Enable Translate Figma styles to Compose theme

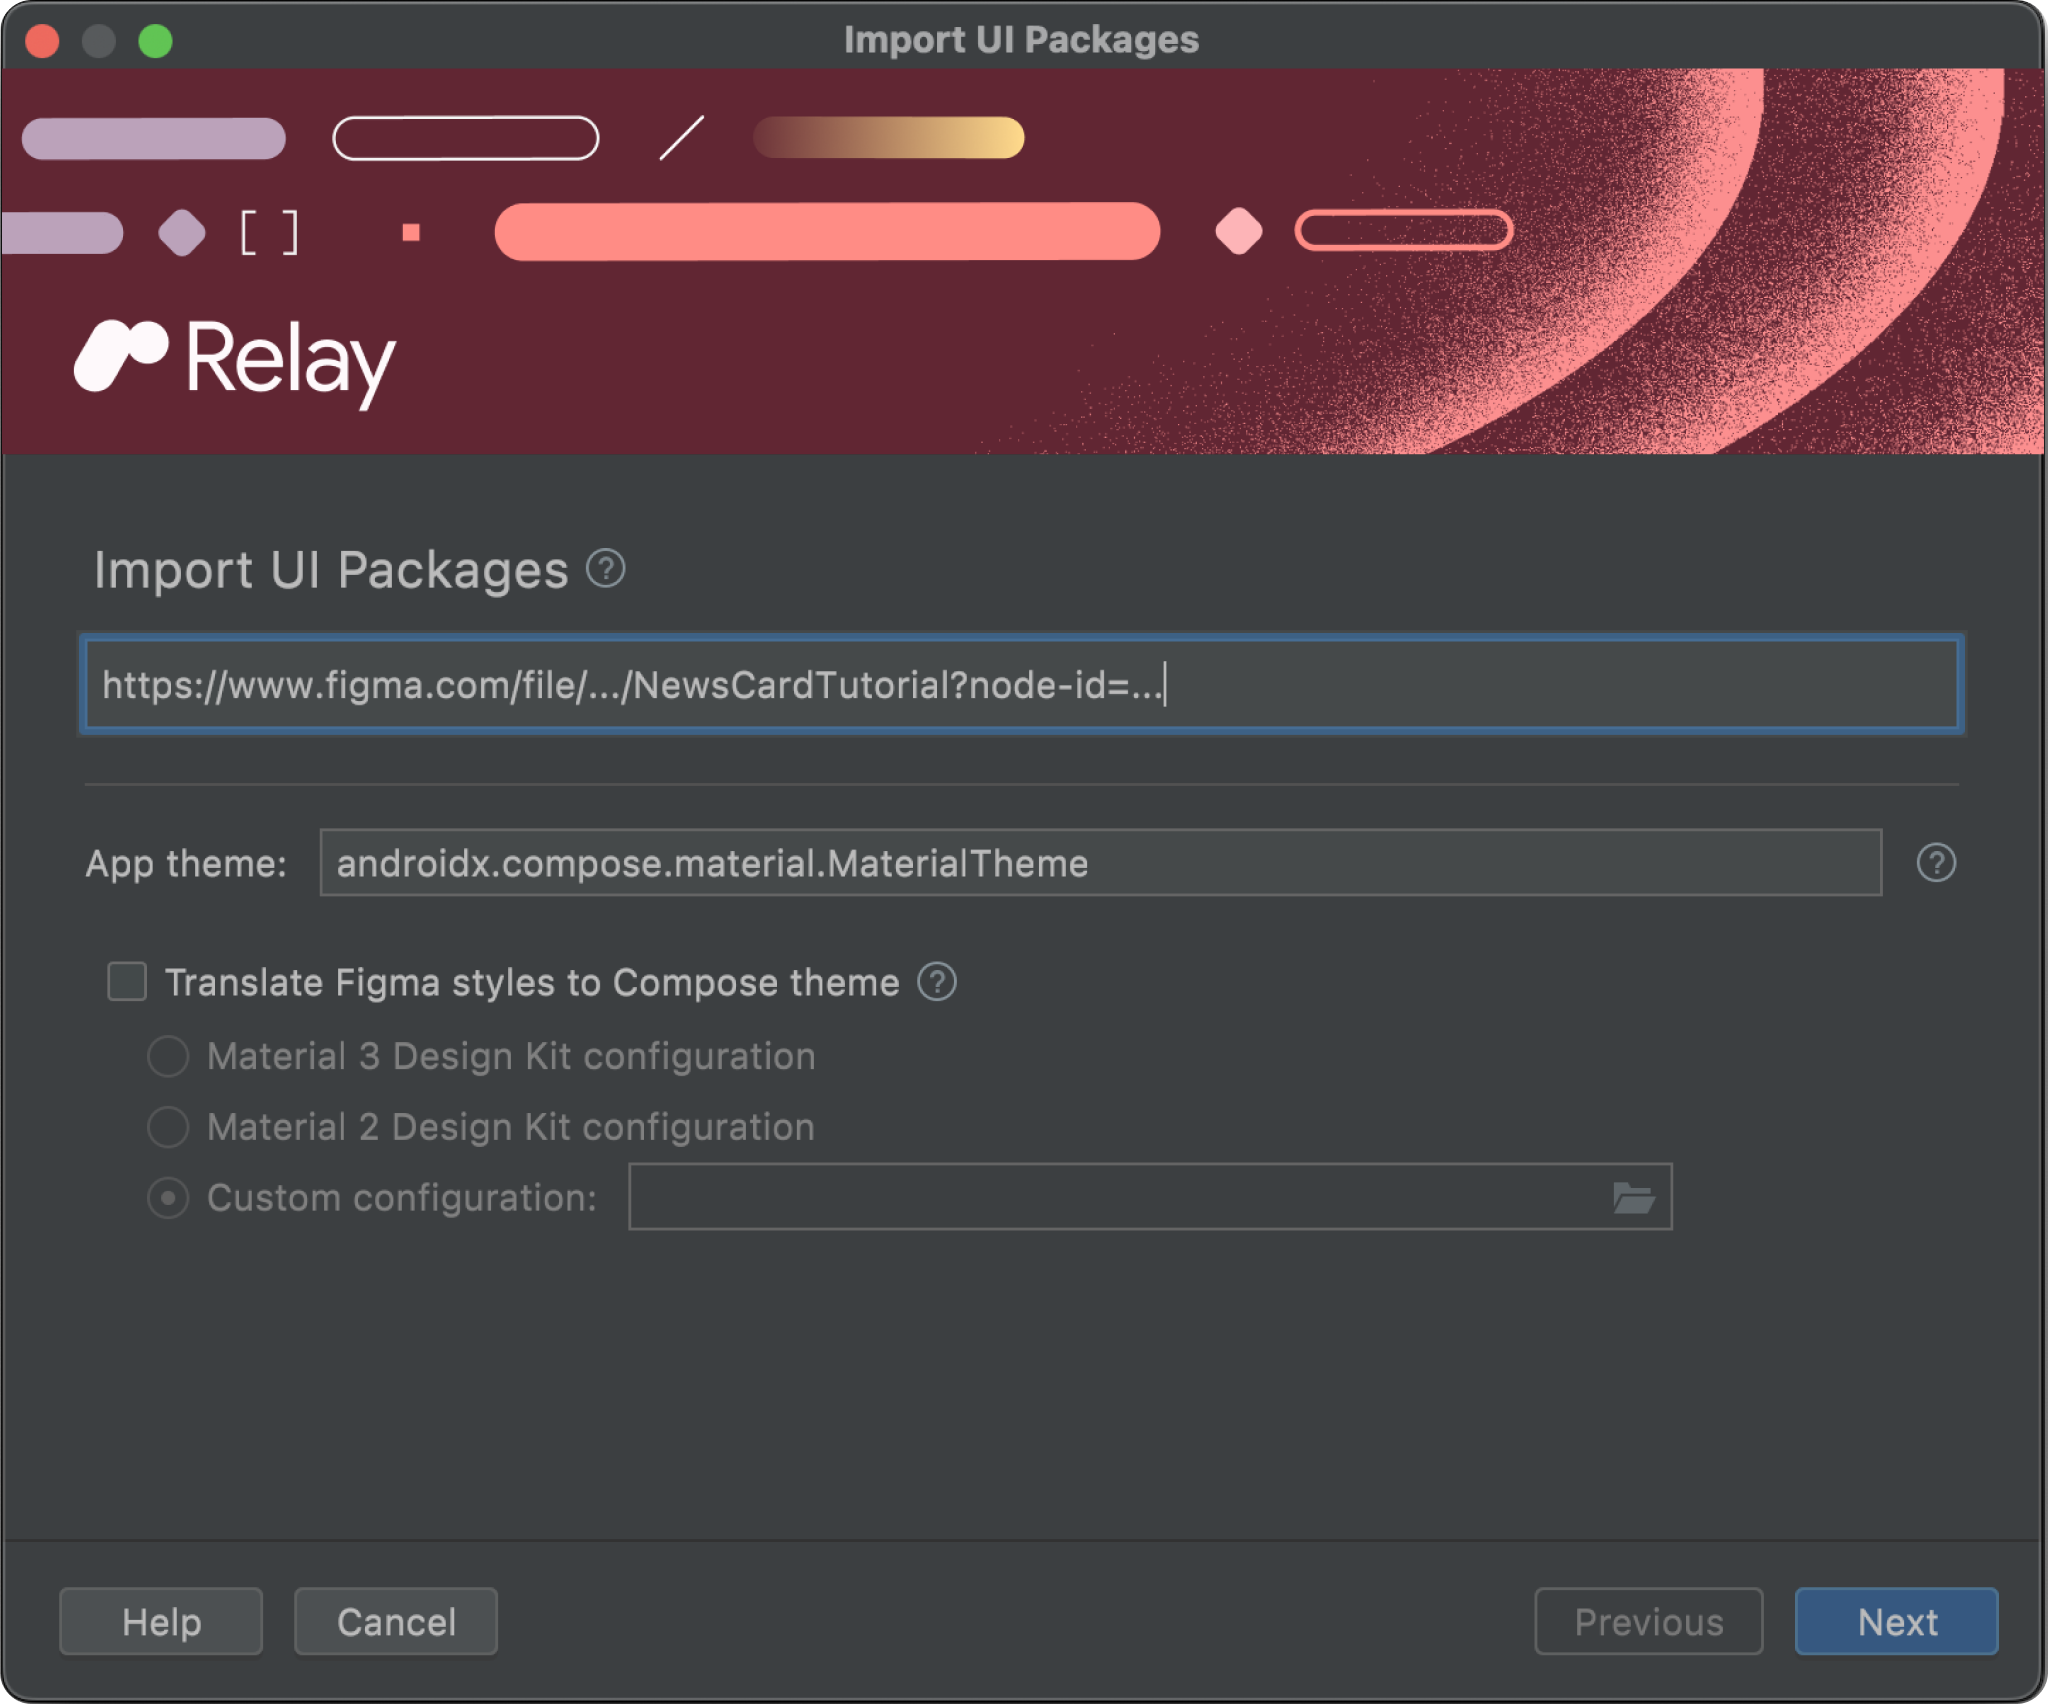pos(133,981)
